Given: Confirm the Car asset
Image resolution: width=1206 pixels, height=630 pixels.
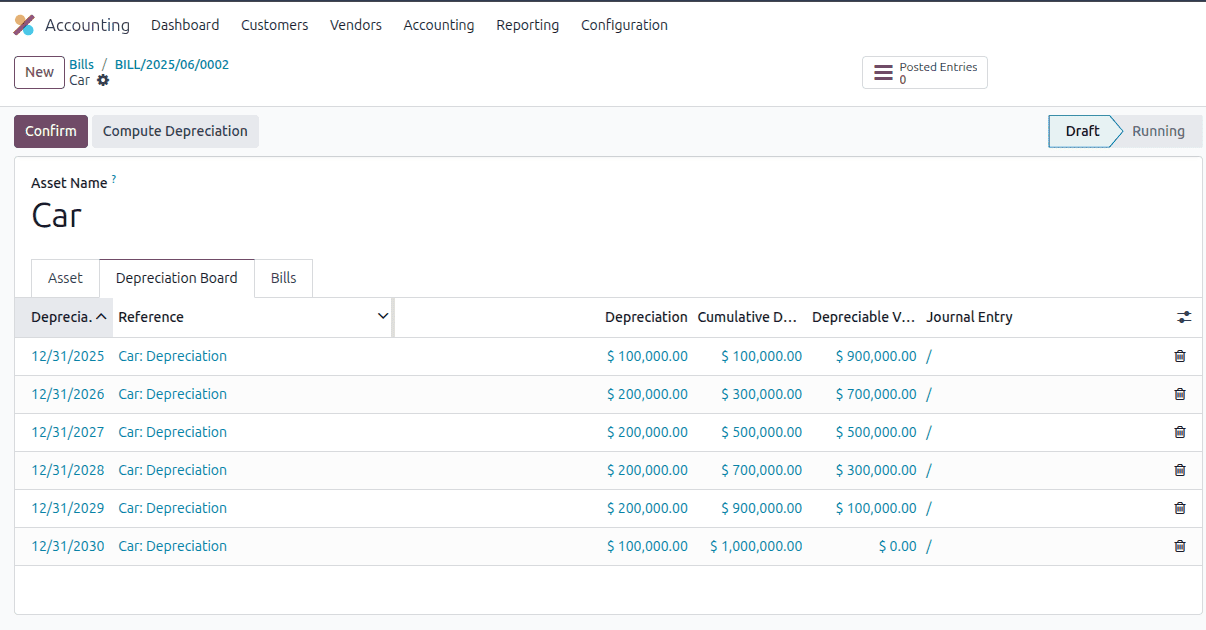Looking at the screenshot, I should click(x=50, y=131).
